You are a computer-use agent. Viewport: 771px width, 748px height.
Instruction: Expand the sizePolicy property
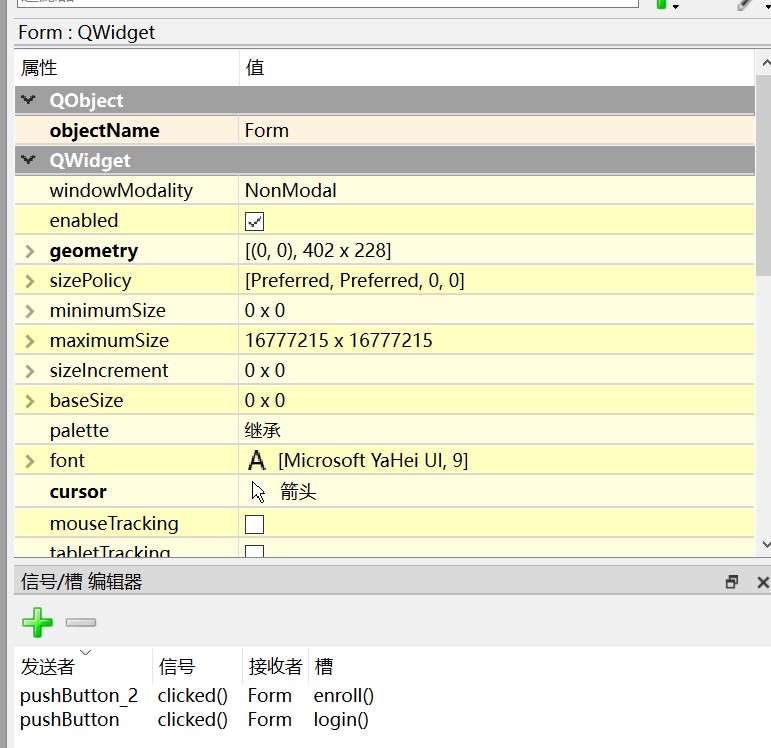(x=30, y=281)
